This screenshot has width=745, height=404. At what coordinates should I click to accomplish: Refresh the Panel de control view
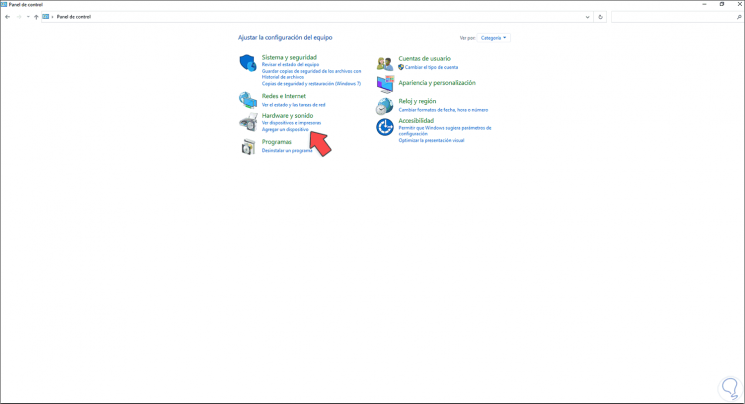coord(600,17)
